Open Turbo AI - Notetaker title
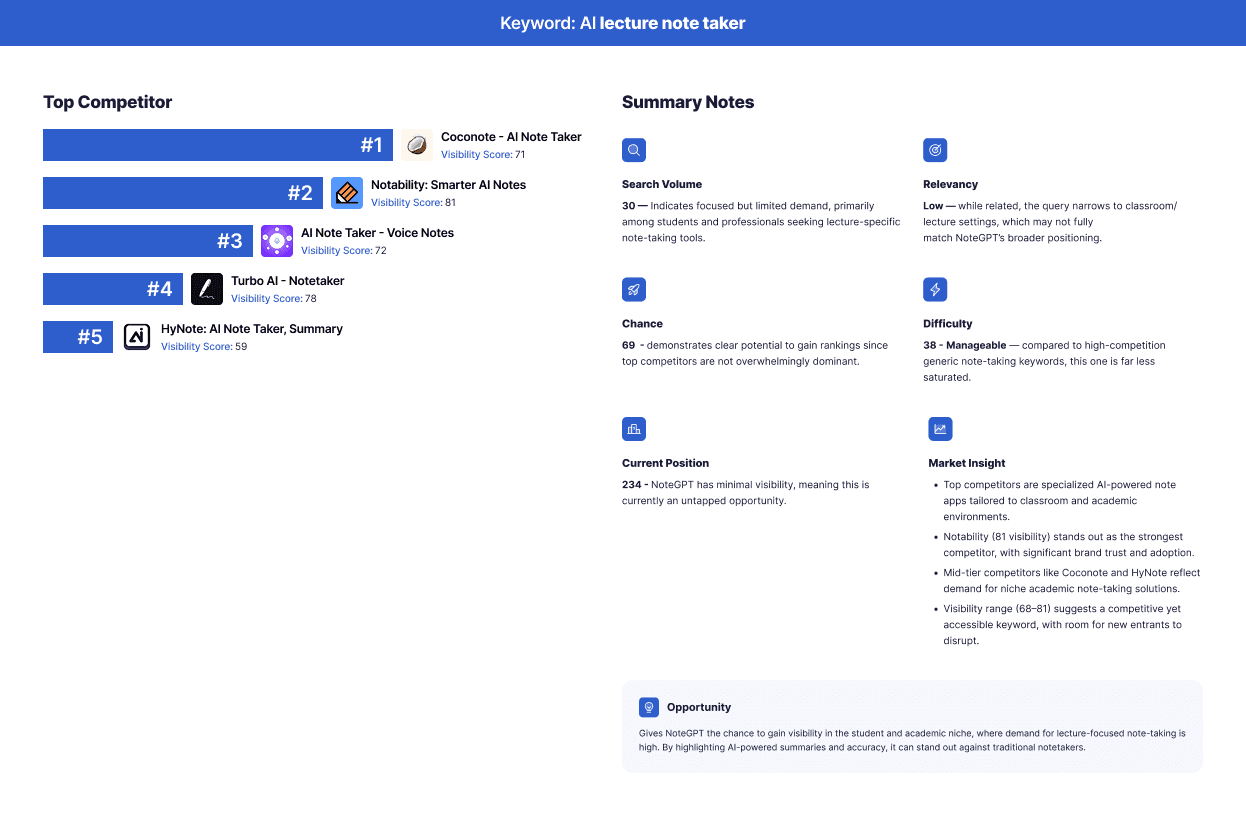This screenshot has height=816, width=1246. (287, 281)
